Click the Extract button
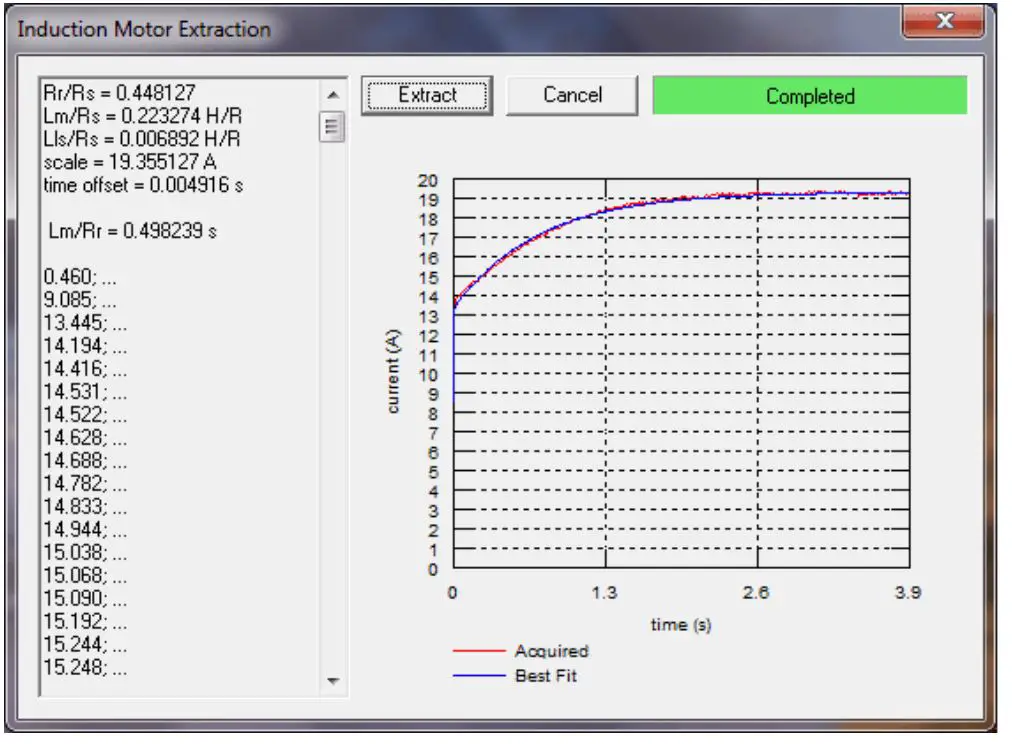The image size is (1012, 744). (x=426, y=93)
